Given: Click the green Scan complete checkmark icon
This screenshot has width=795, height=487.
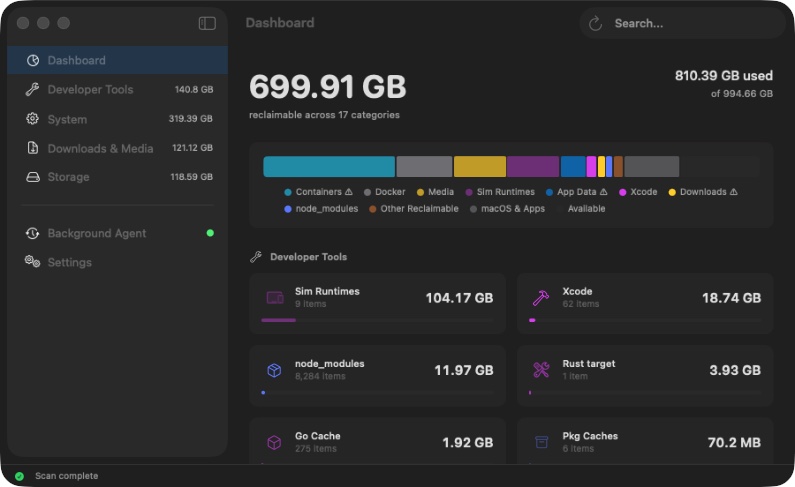Looking at the screenshot, I should click(x=19, y=476).
